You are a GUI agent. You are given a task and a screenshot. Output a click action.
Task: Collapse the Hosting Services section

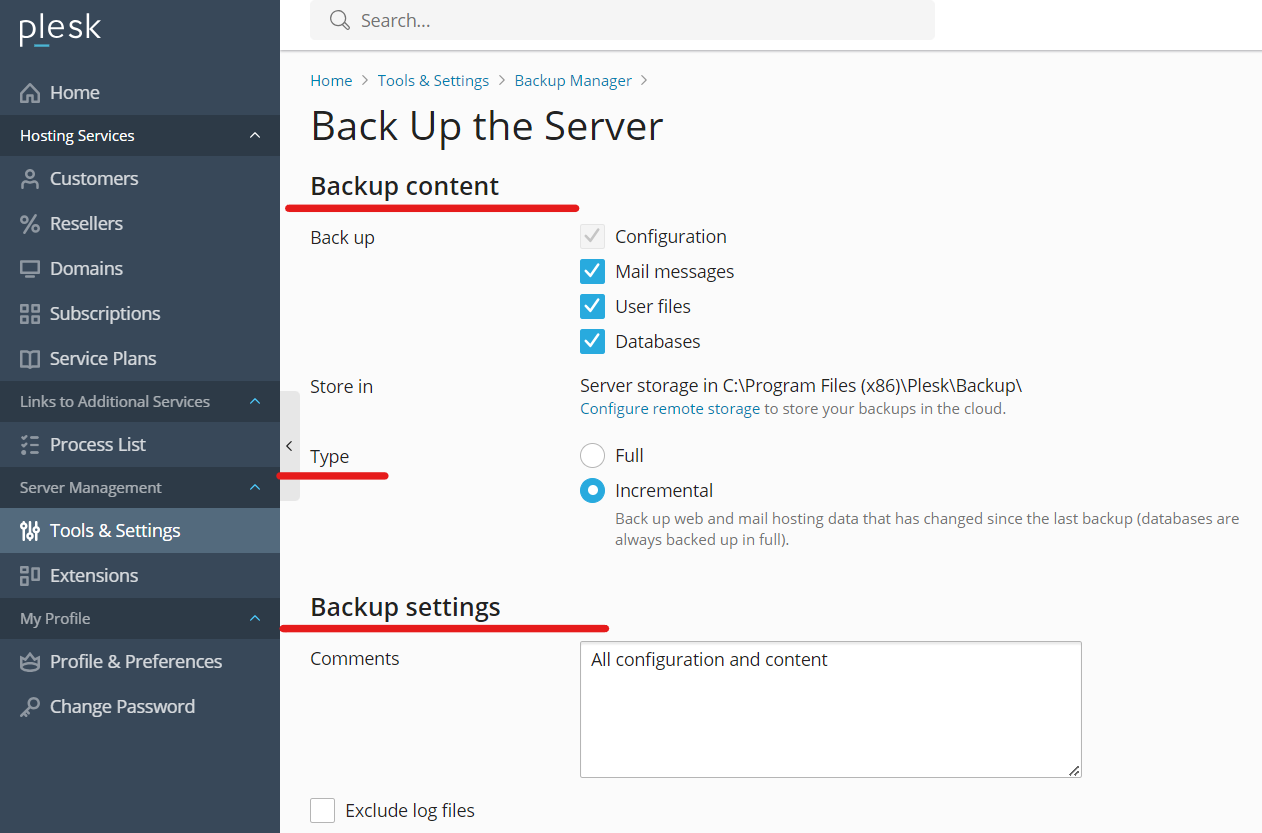click(254, 136)
